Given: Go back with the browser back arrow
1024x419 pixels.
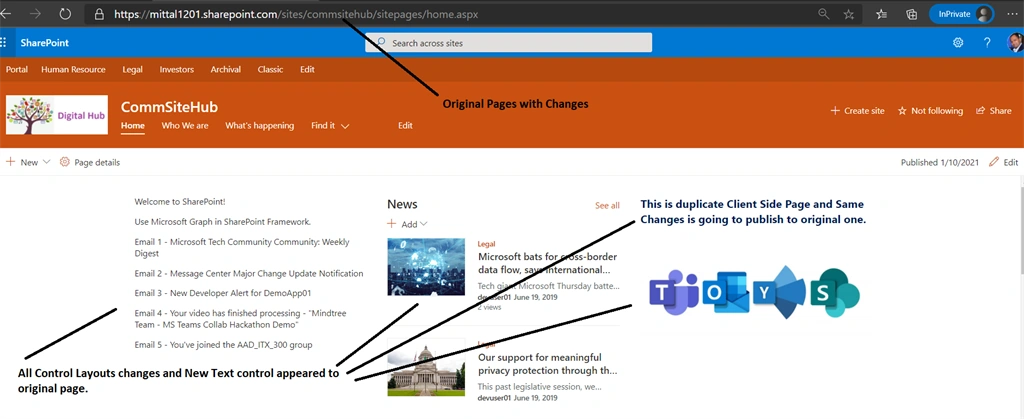Looking at the screenshot, I should (5, 14).
